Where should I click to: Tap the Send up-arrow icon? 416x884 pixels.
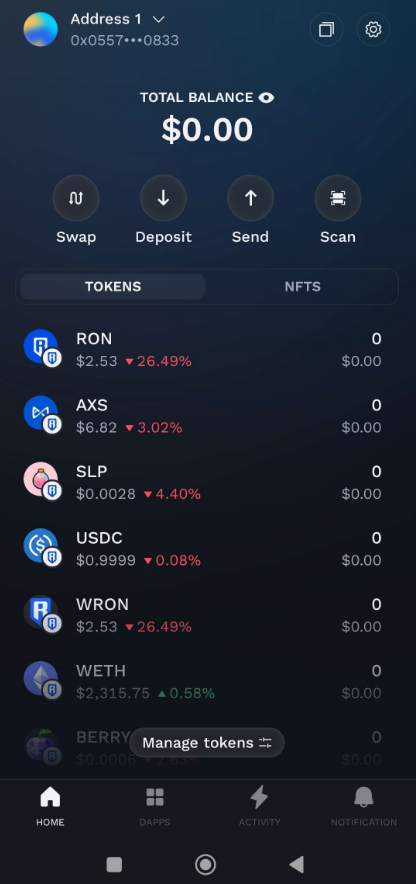(x=250, y=198)
